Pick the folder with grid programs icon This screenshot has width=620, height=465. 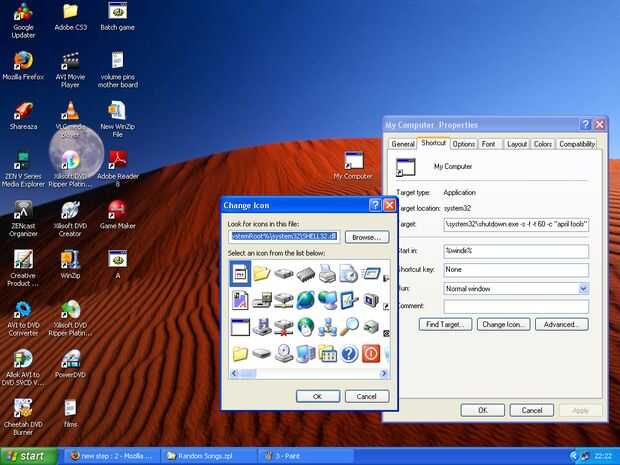click(x=327, y=353)
